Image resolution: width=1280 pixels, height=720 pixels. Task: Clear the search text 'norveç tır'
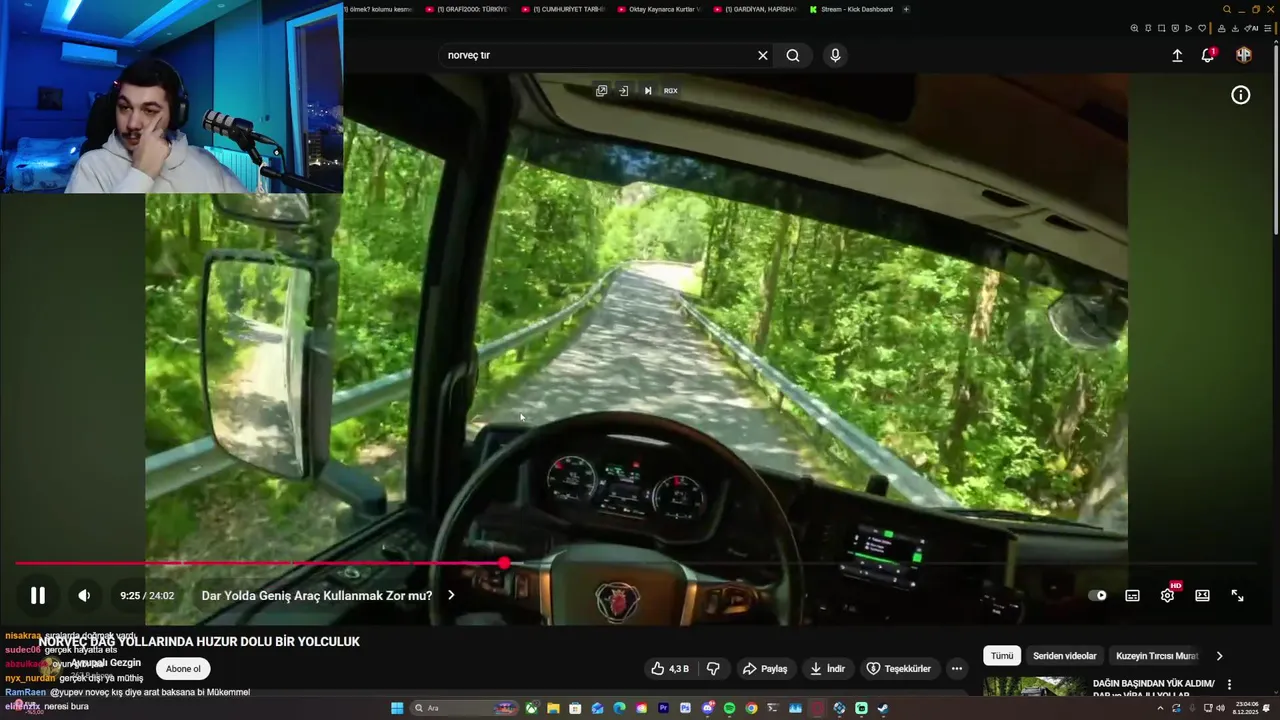[762, 55]
